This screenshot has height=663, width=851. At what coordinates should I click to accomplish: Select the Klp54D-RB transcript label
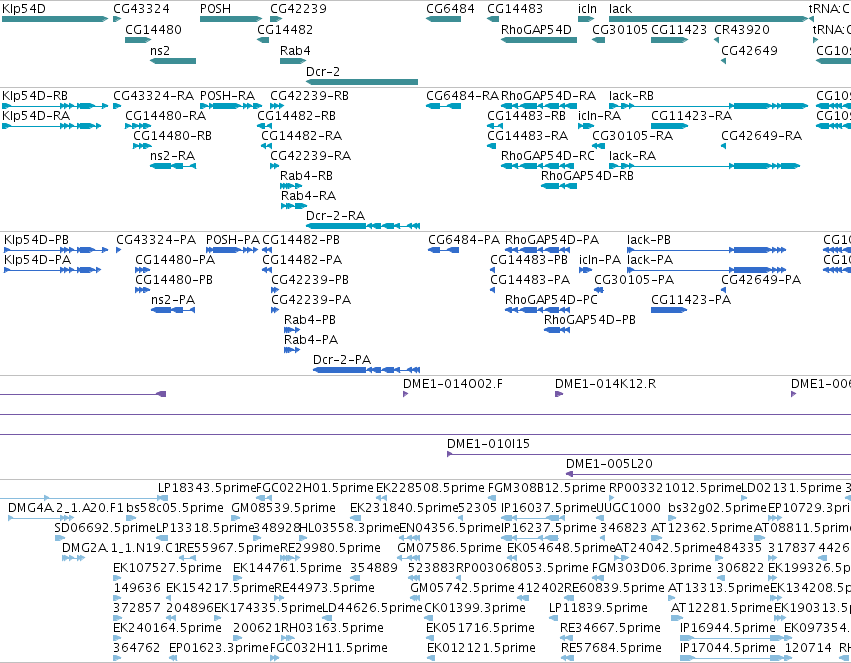pos(35,95)
